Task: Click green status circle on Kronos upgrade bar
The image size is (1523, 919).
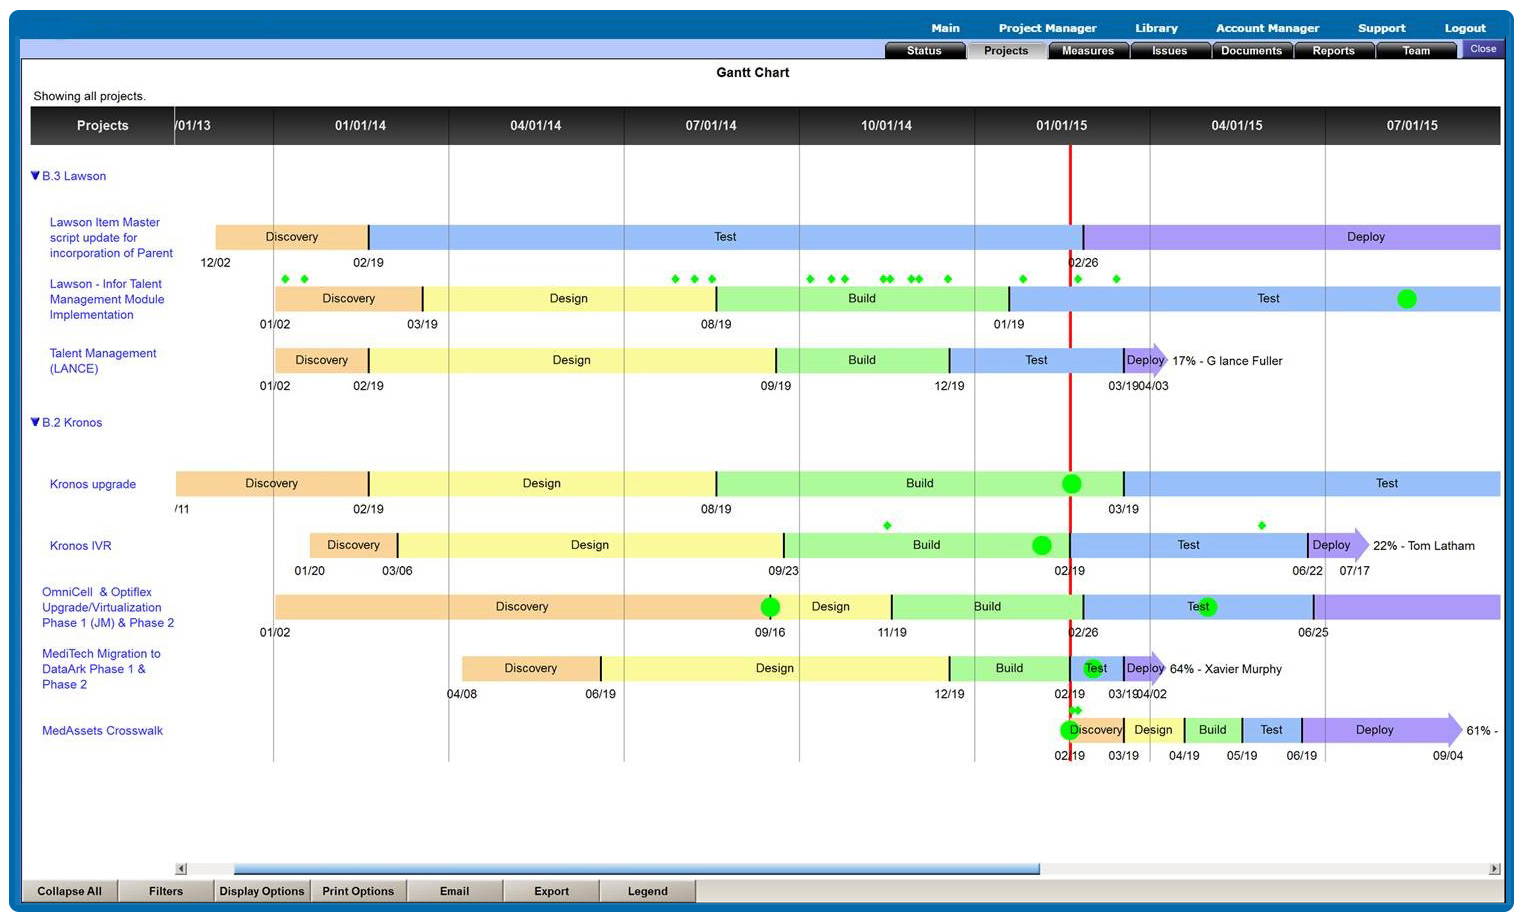Action: click(1071, 484)
